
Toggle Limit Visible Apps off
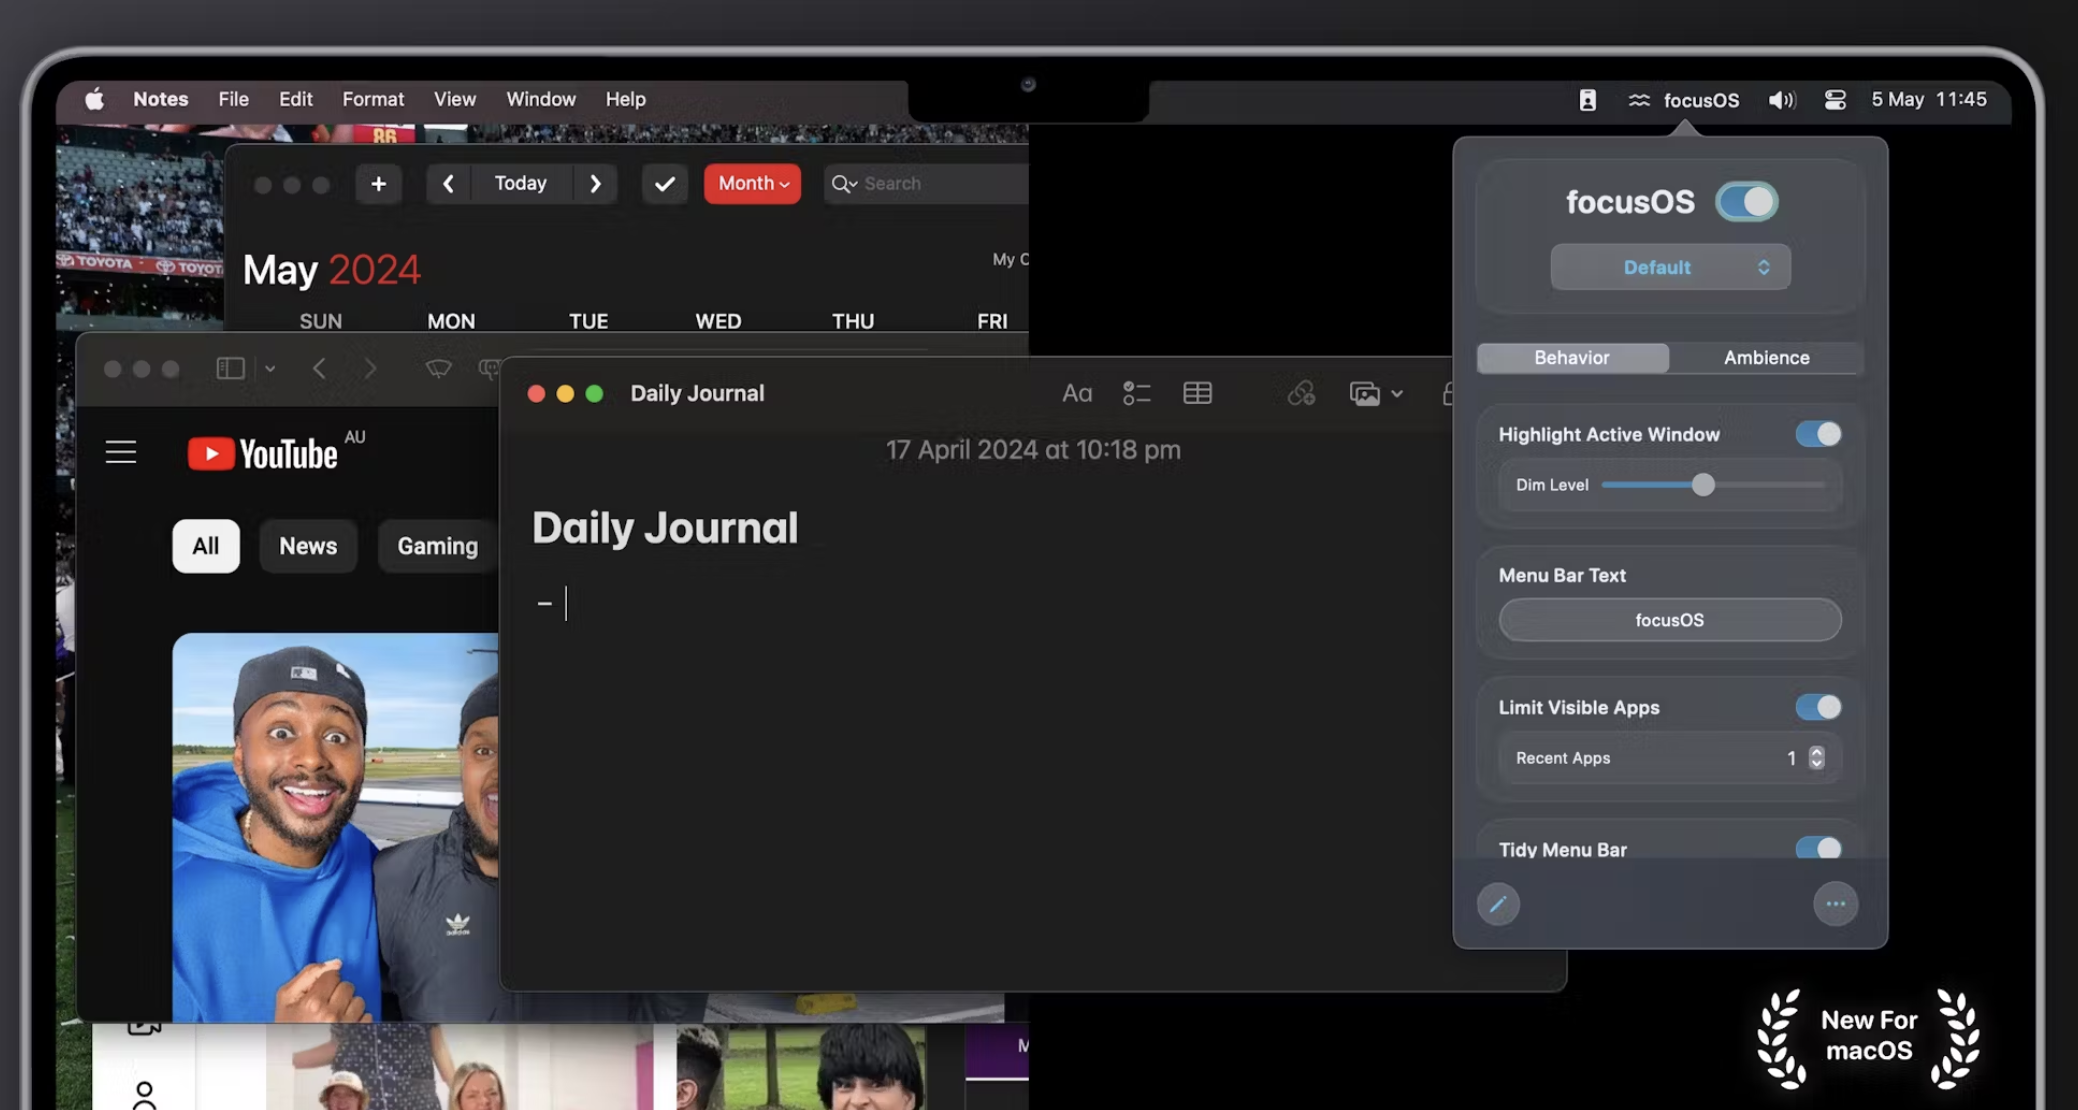tap(1817, 707)
